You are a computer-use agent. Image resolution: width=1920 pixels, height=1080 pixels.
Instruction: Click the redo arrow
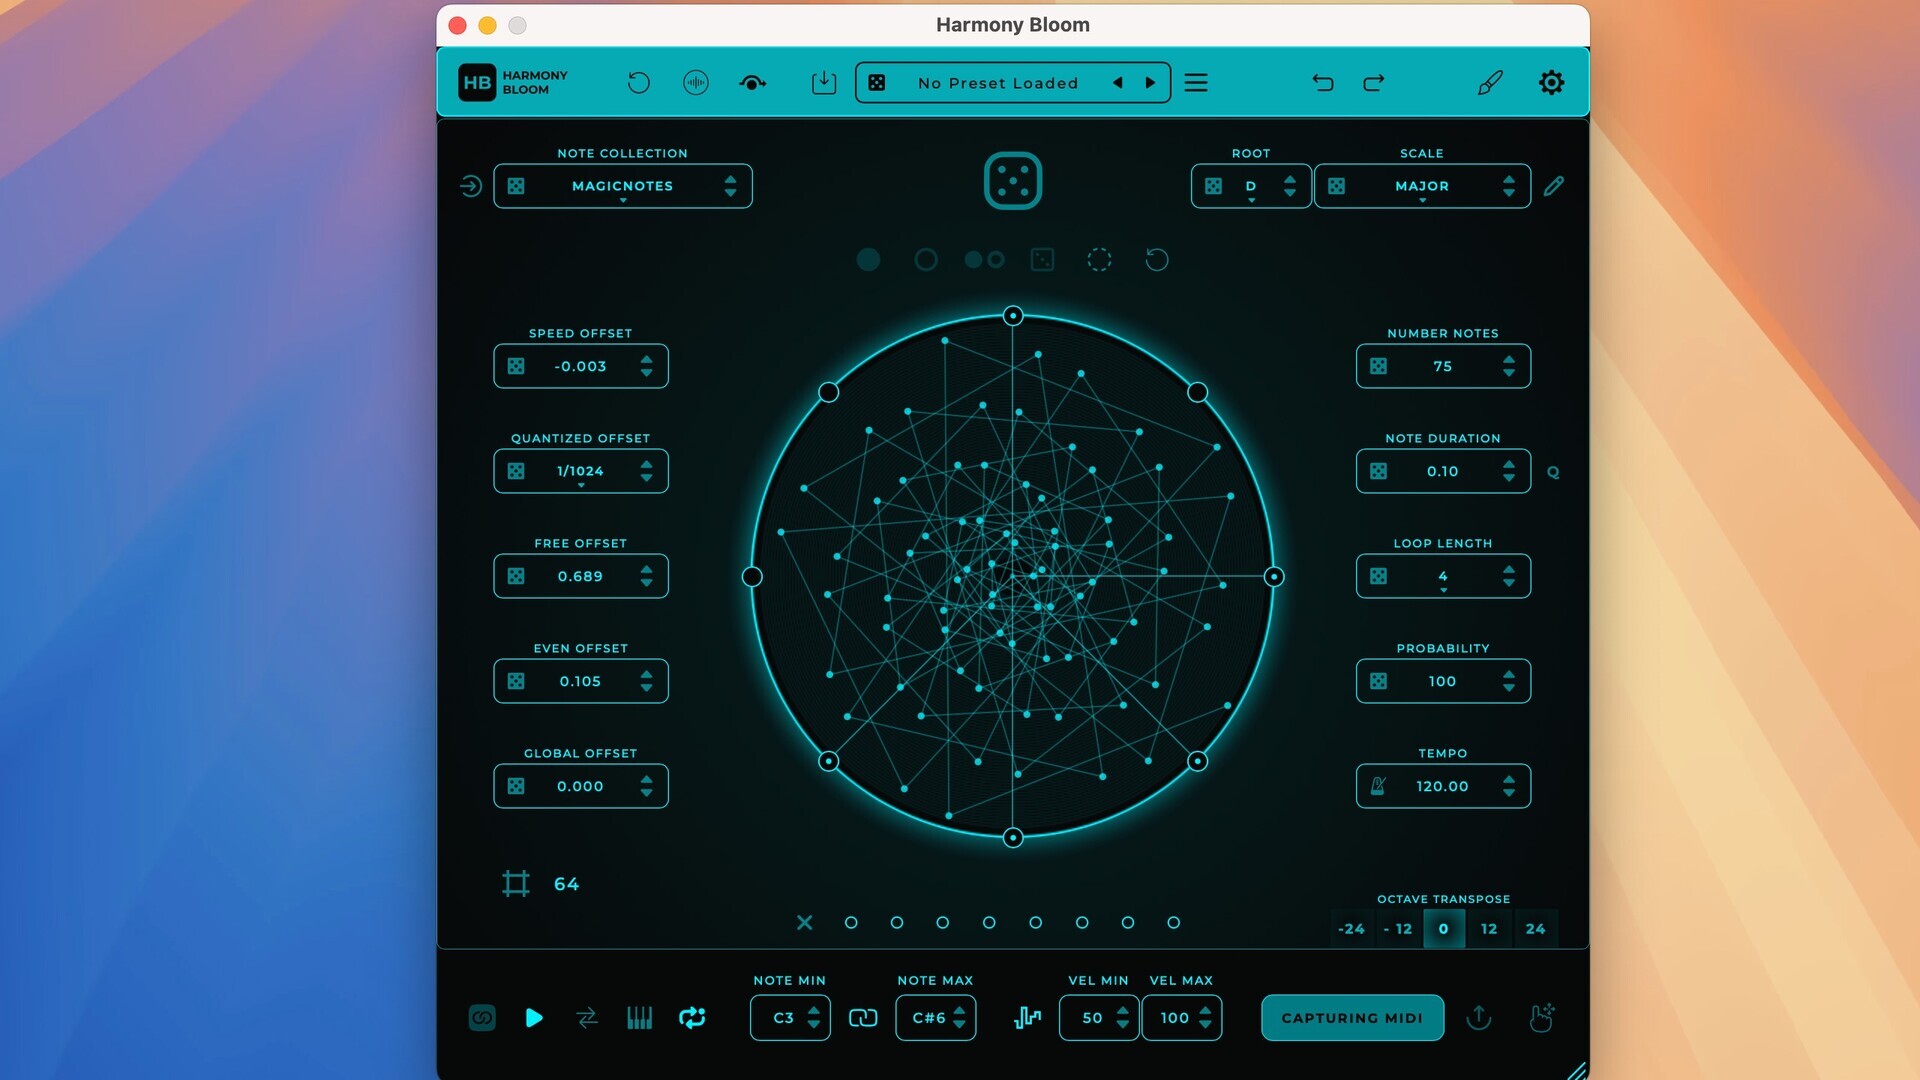[x=1374, y=83]
